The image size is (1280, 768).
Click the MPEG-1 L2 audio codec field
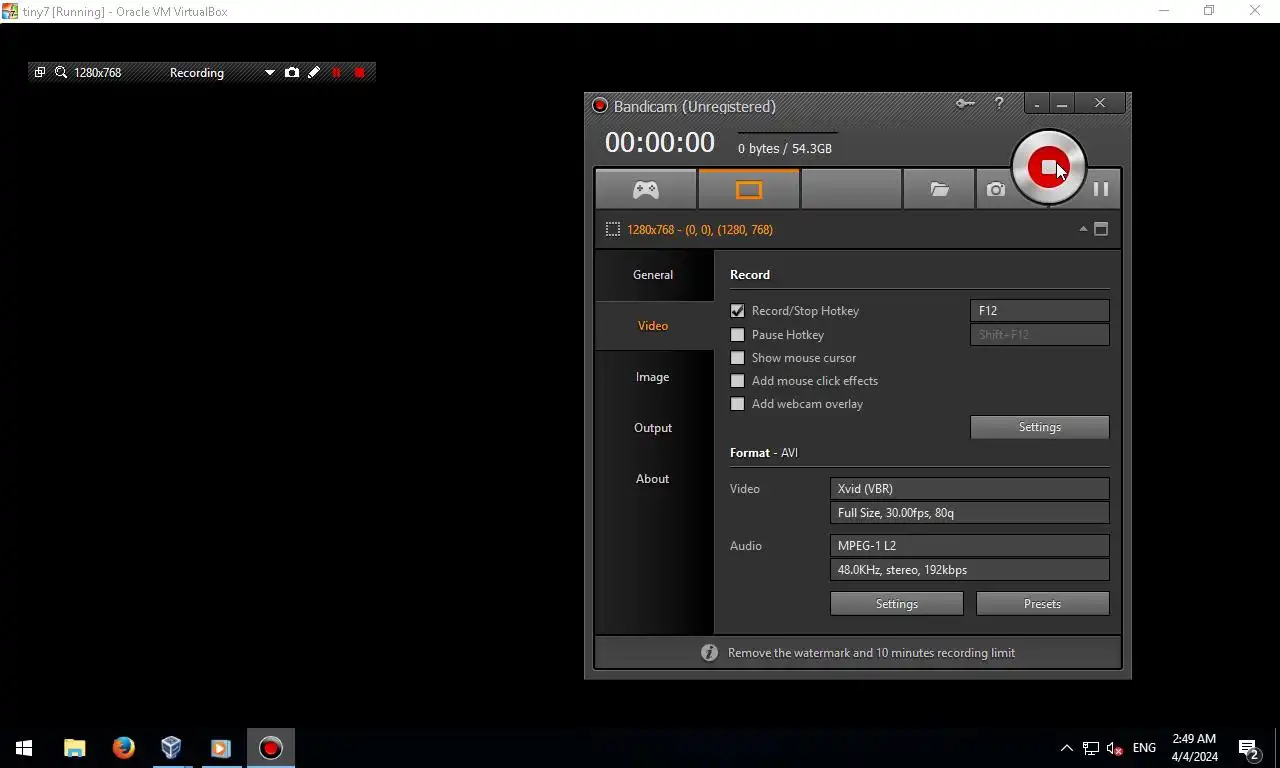click(x=970, y=546)
